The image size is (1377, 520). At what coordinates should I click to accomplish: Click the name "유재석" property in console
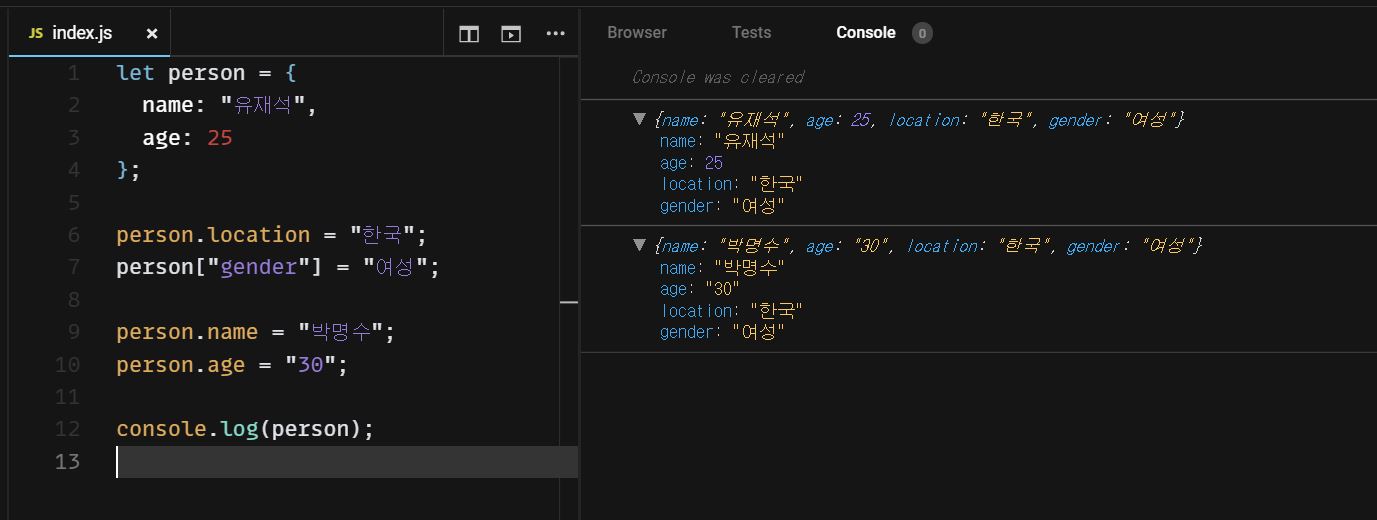pyautogui.click(x=723, y=141)
